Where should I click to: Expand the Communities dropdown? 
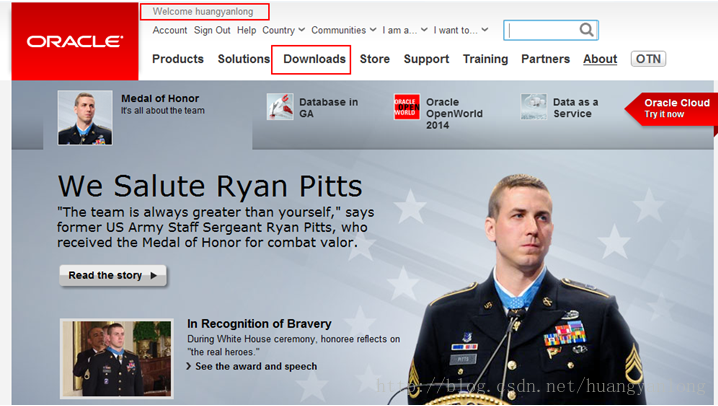[344, 30]
